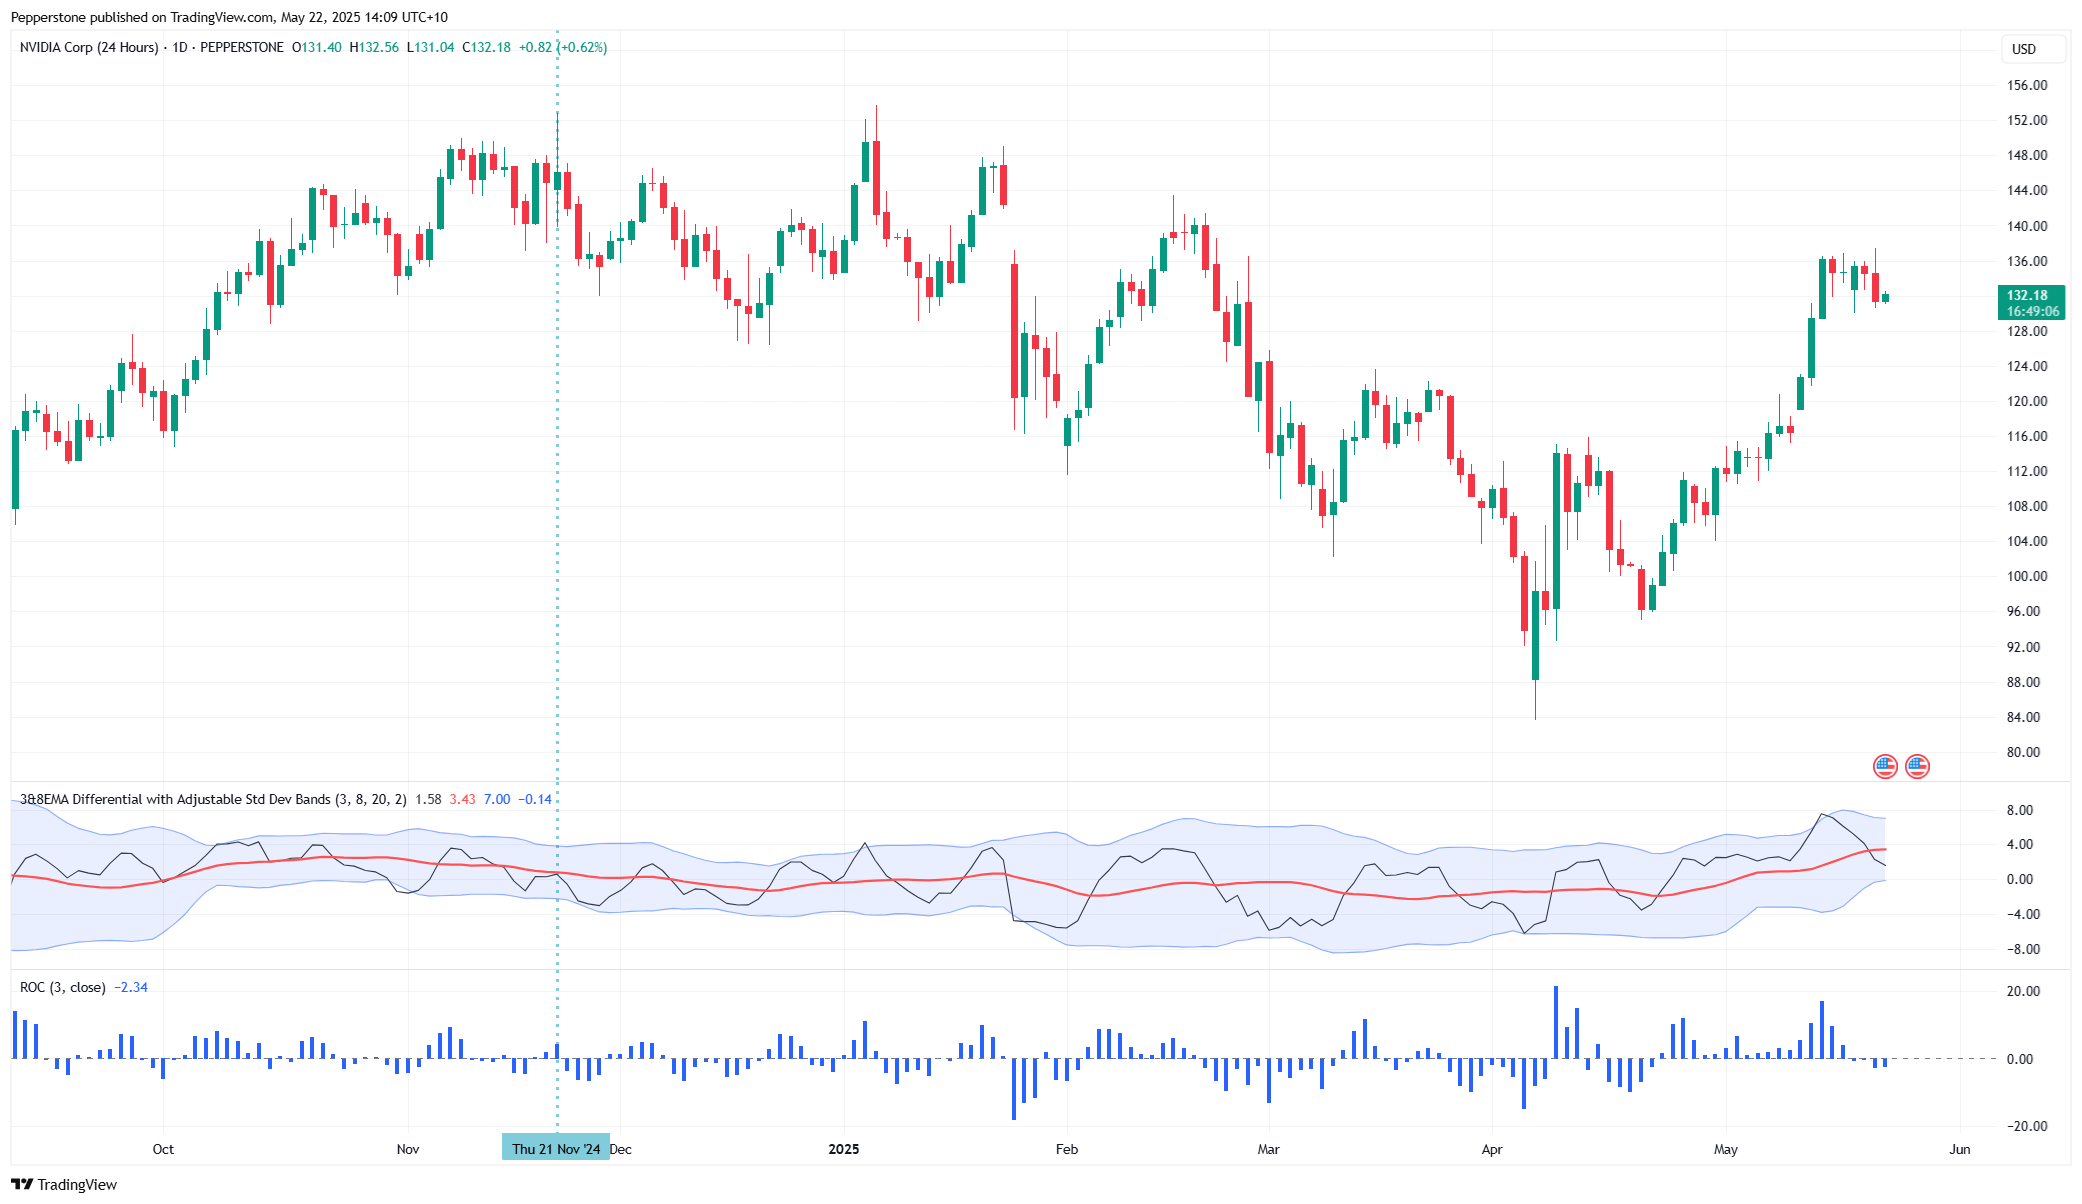Click the upper band value 7.00

coord(497,799)
